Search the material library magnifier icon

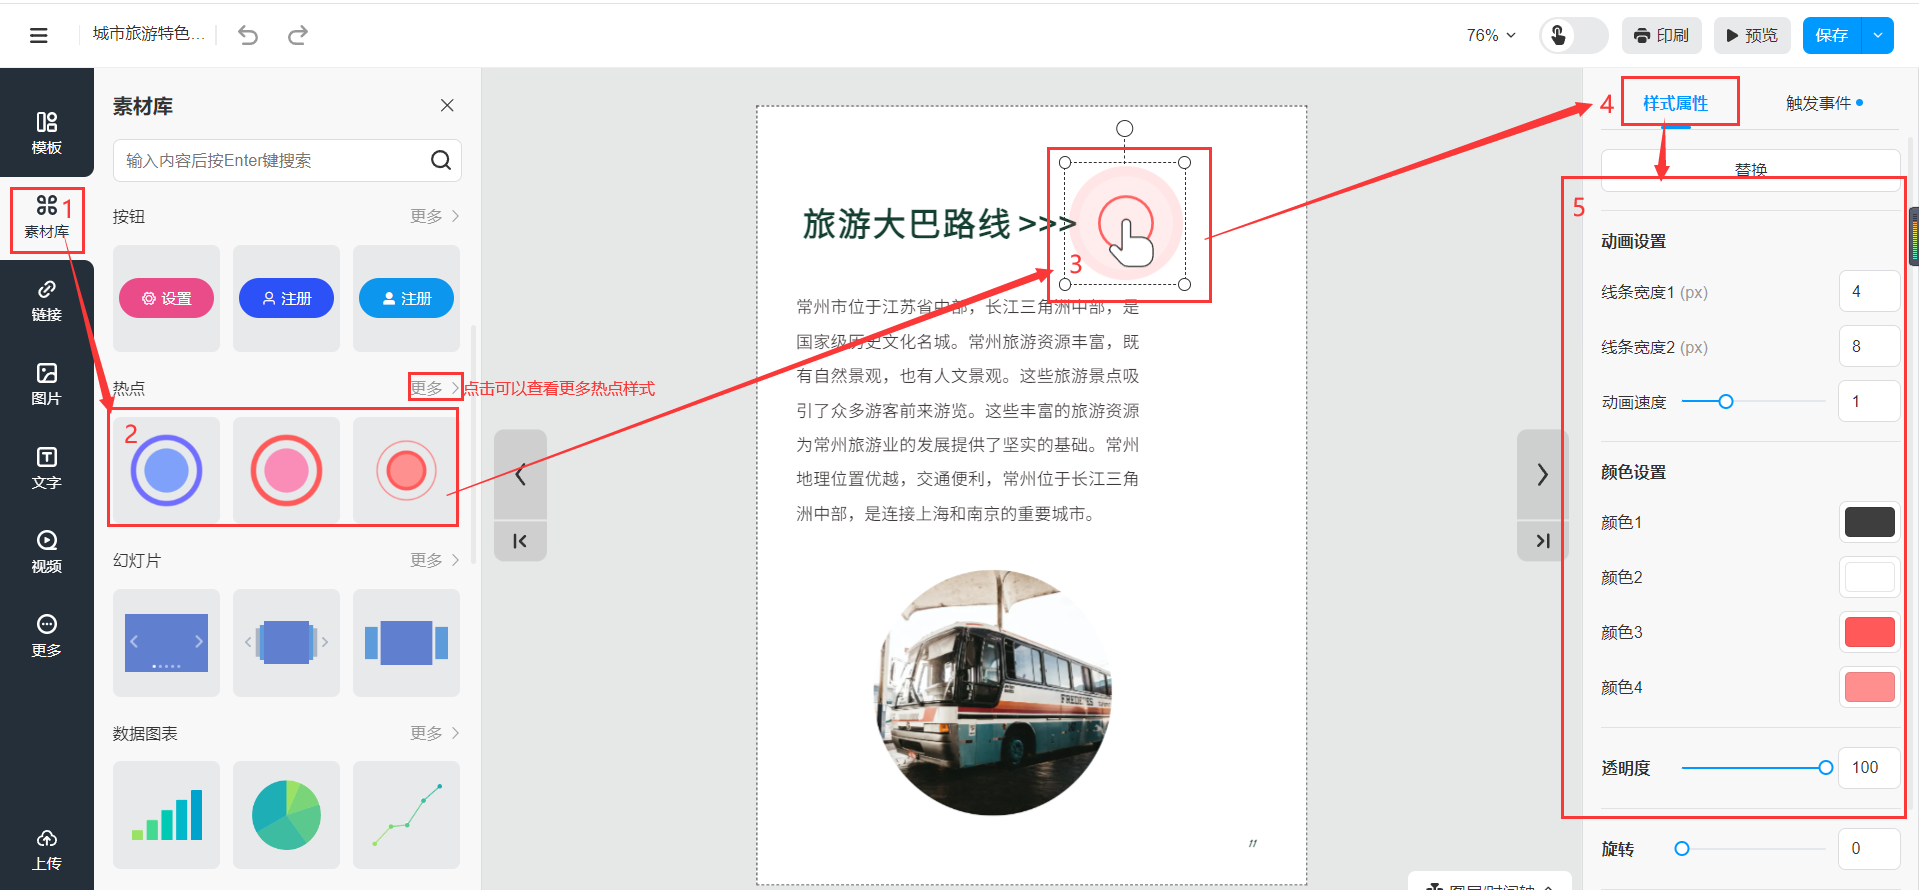[440, 160]
